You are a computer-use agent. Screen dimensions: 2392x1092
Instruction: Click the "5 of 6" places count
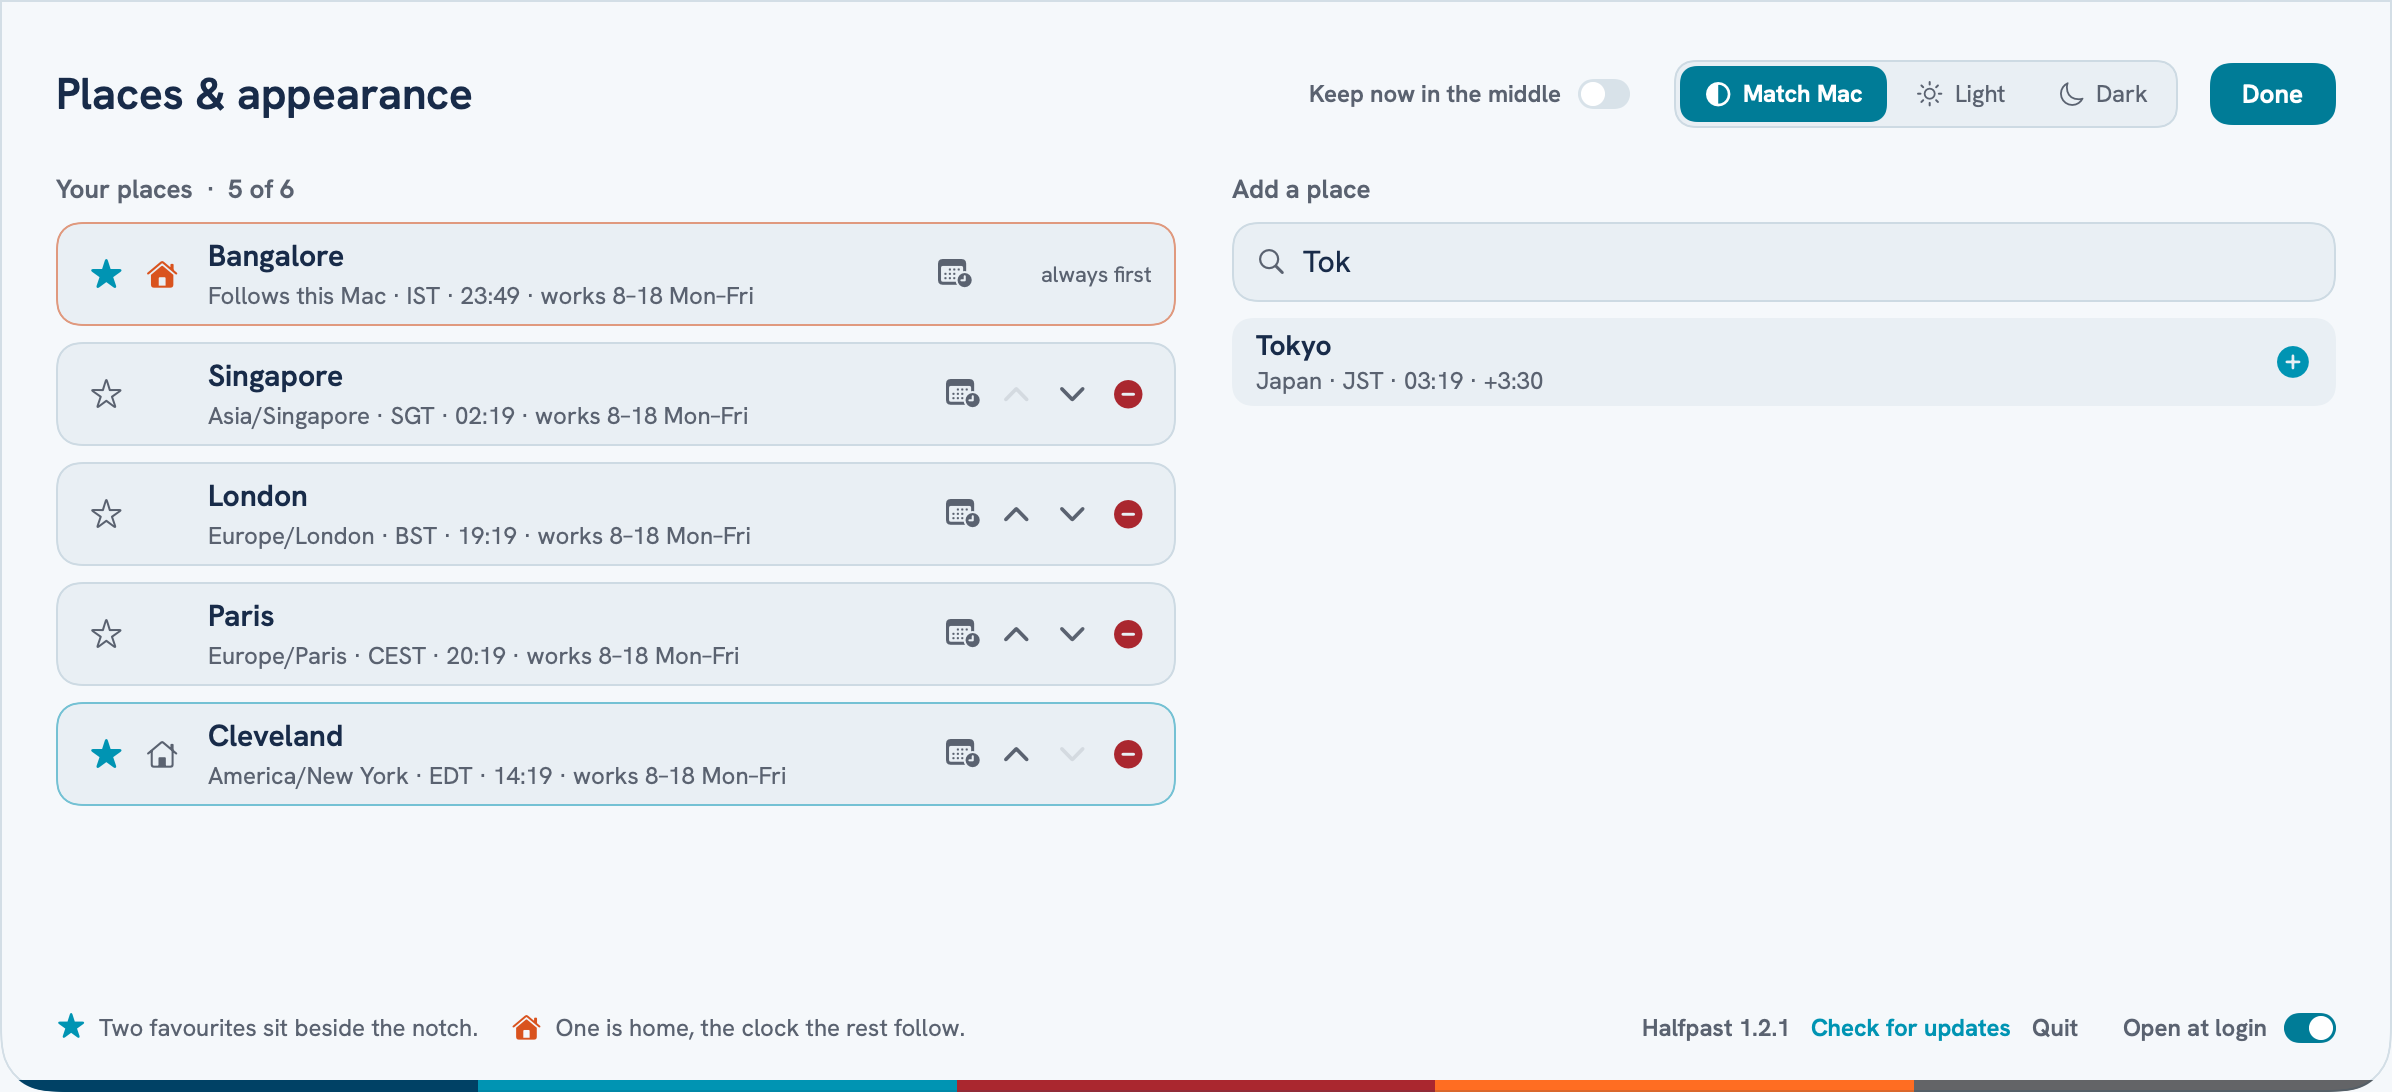[260, 189]
